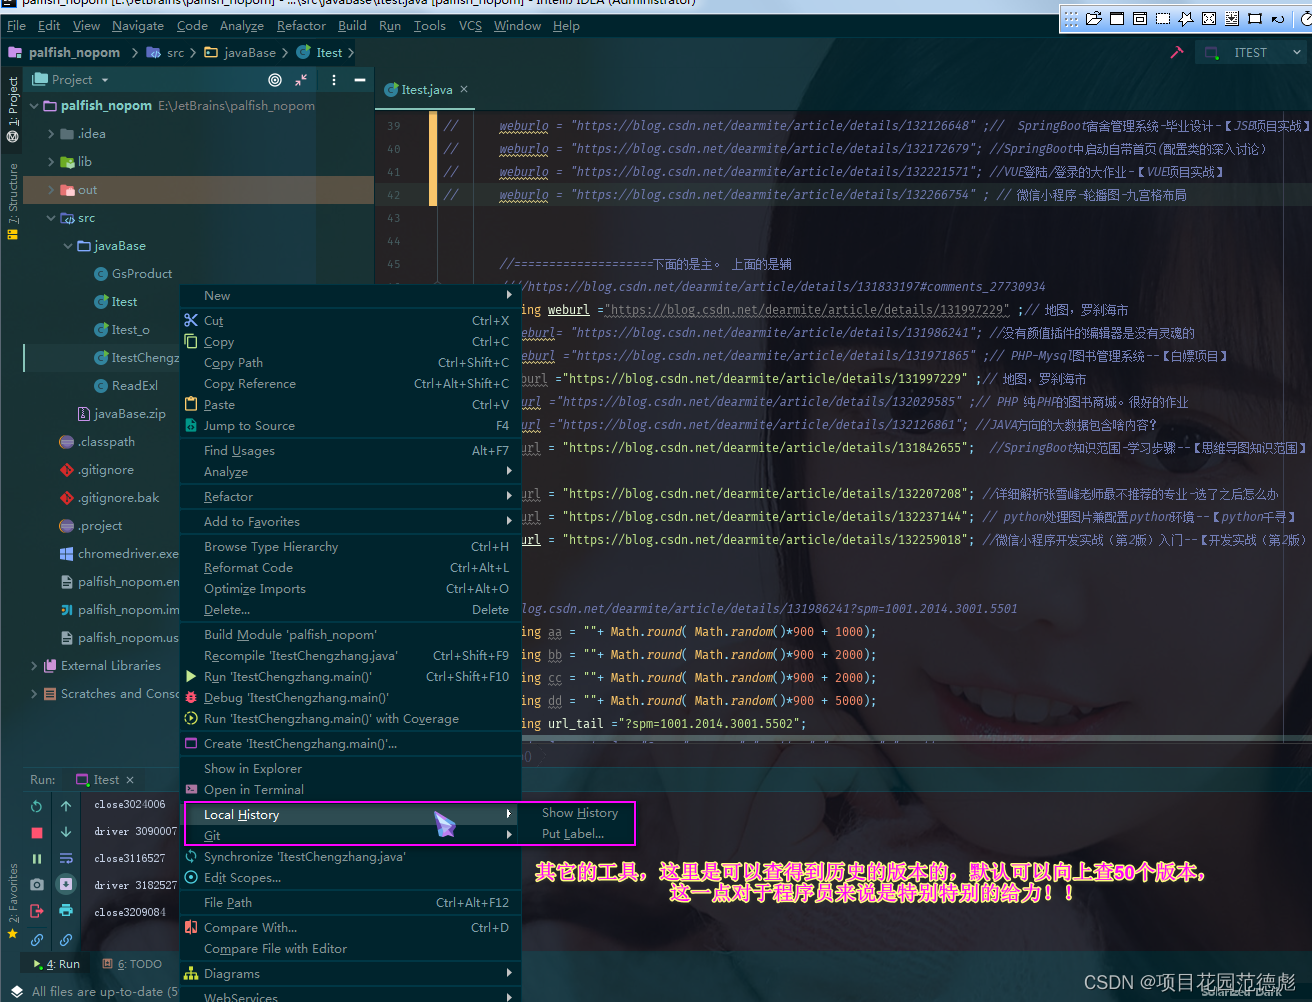This screenshot has width=1312, height=1002.
Task: Click Show in Explorer menu item
Action: (x=349, y=769)
